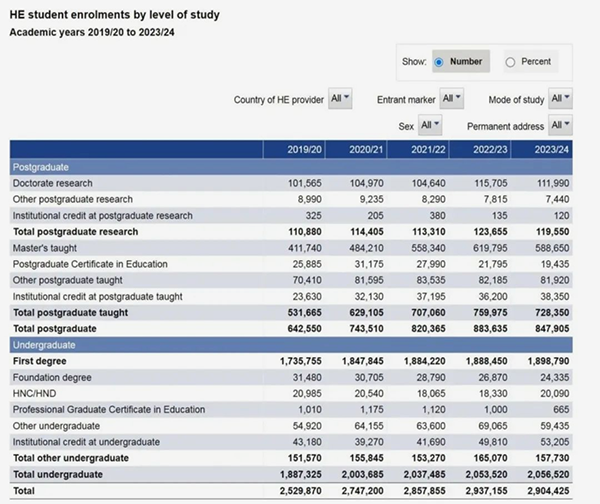Click the Postgraduate section header row
Viewport: 600px width, 504px height.
(40, 167)
